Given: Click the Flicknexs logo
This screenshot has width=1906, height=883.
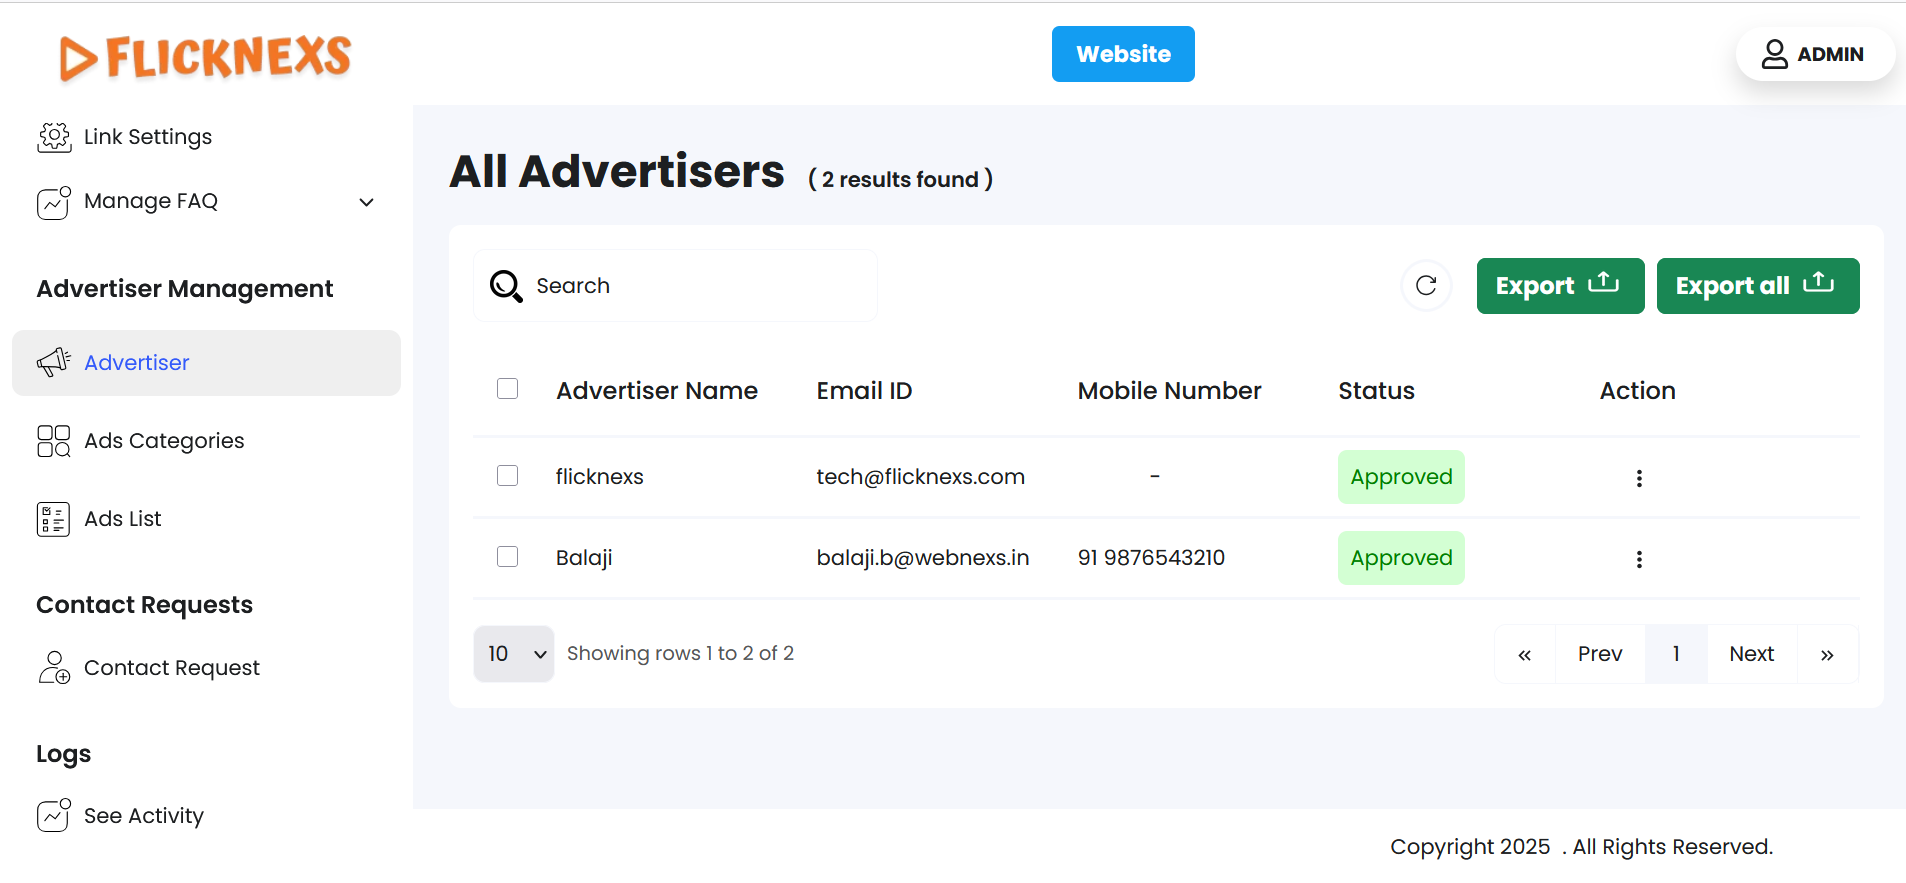Looking at the screenshot, I should (206, 57).
